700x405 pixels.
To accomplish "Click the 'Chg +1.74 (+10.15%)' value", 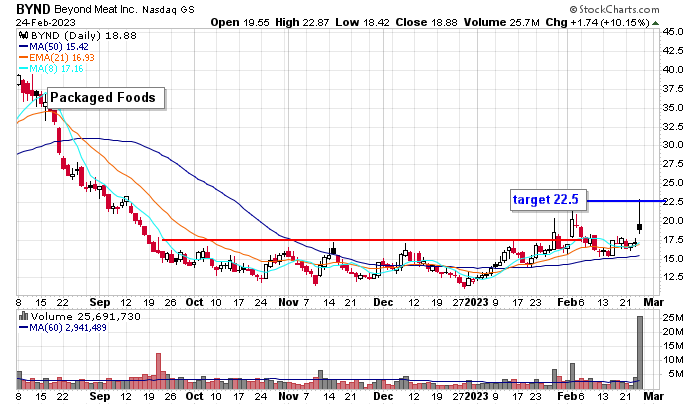I will [x=597, y=22].
